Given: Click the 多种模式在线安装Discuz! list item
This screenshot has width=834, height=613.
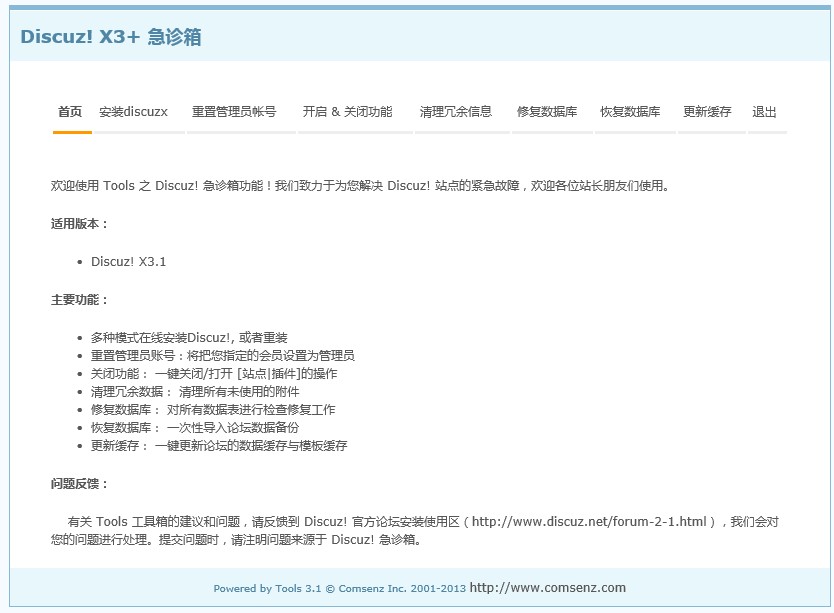Looking at the screenshot, I should [x=189, y=338].
